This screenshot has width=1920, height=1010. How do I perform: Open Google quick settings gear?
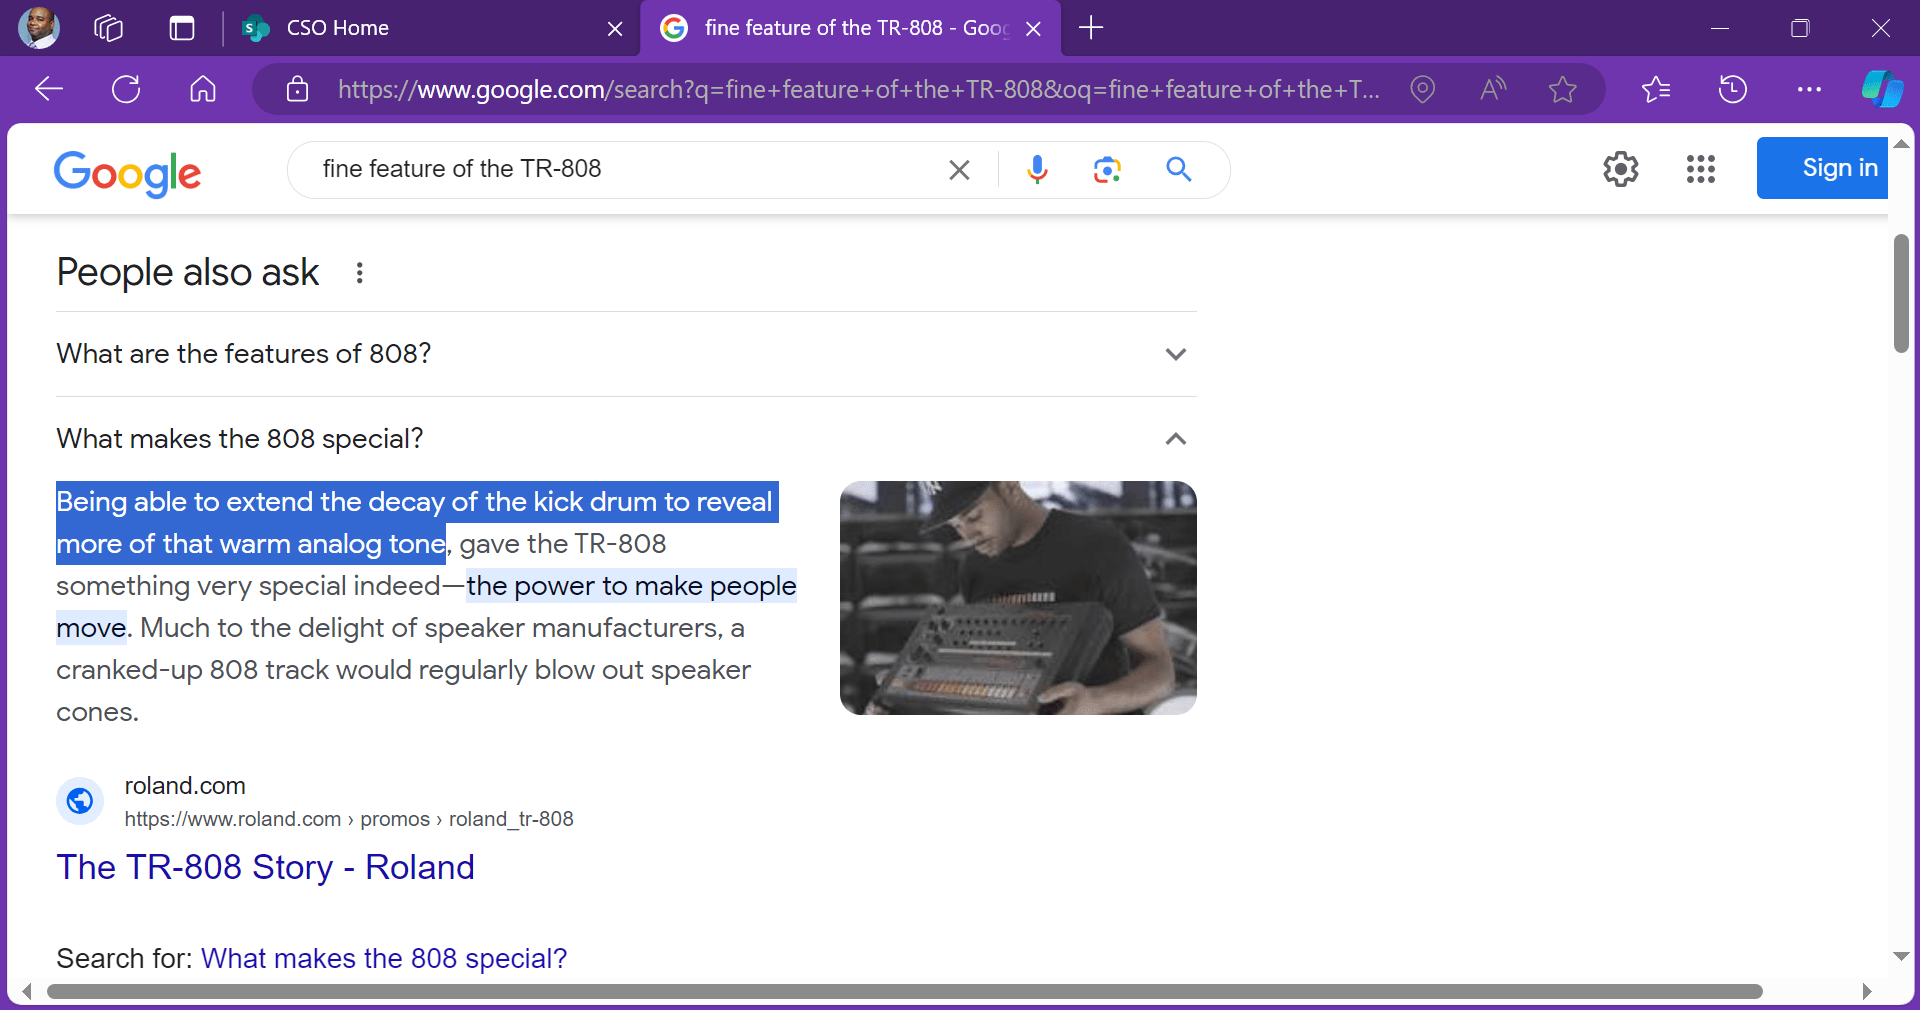pyautogui.click(x=1620, y=169)
